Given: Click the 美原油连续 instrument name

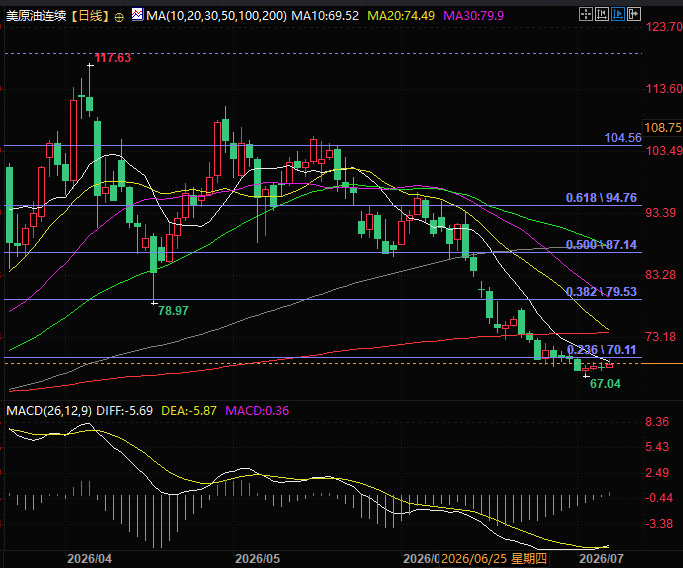Looking at the screenshot, I should click(36, 16).
